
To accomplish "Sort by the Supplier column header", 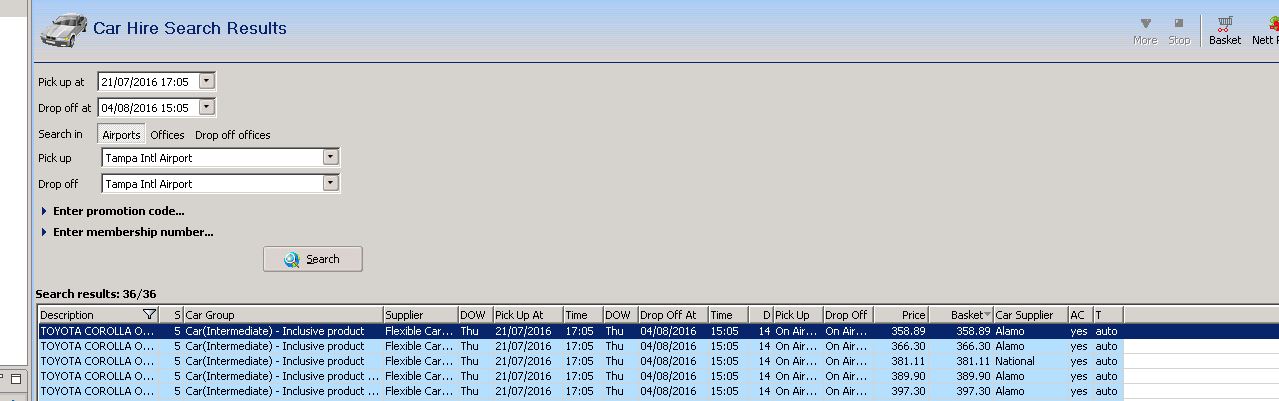I will pyautogui.click(x=420, y=315).
